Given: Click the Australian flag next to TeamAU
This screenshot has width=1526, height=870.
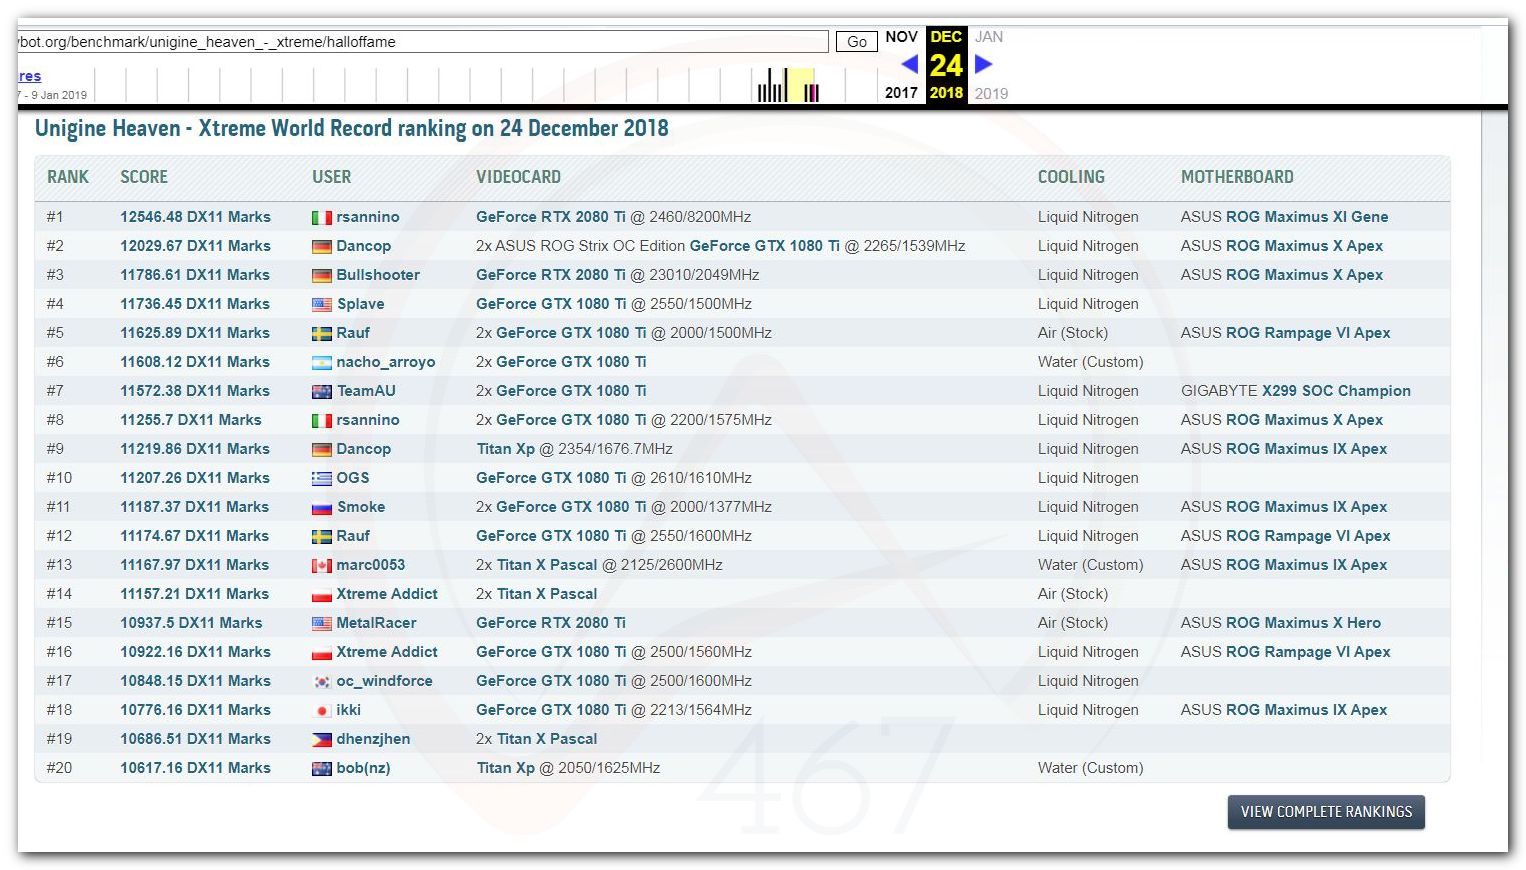Looking at the screenshot, I should [322, 392].
